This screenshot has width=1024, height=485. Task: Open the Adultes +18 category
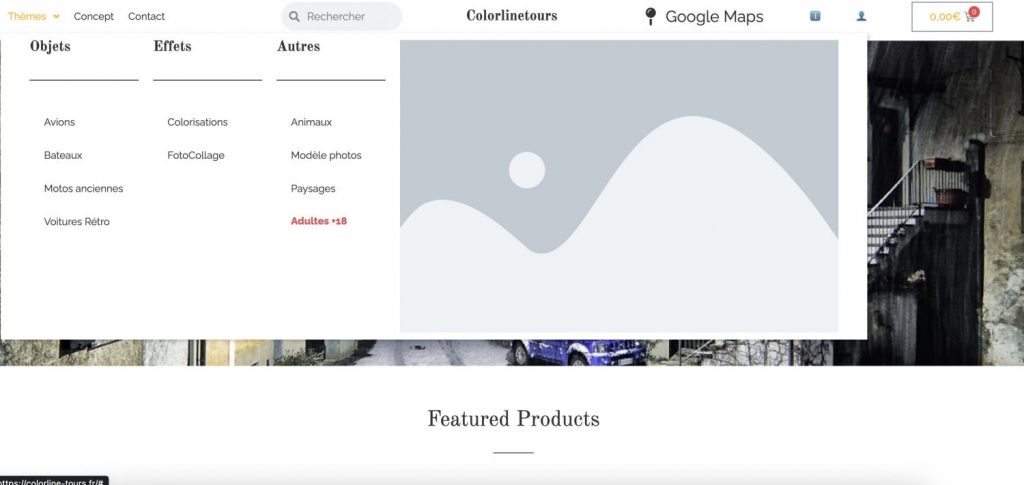point(318,221)
